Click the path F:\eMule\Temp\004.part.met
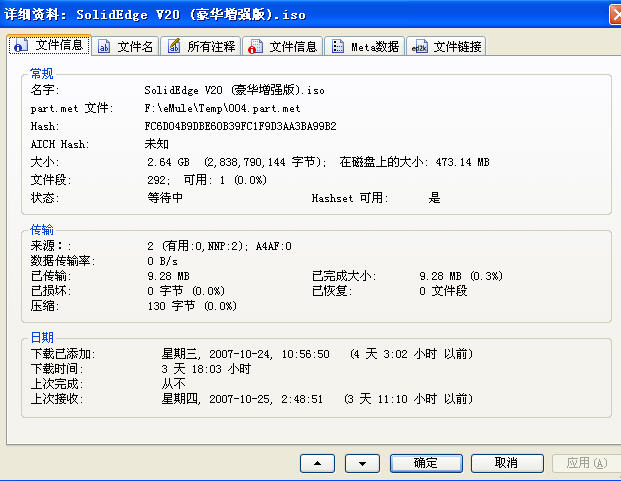 tap(222, 108)
